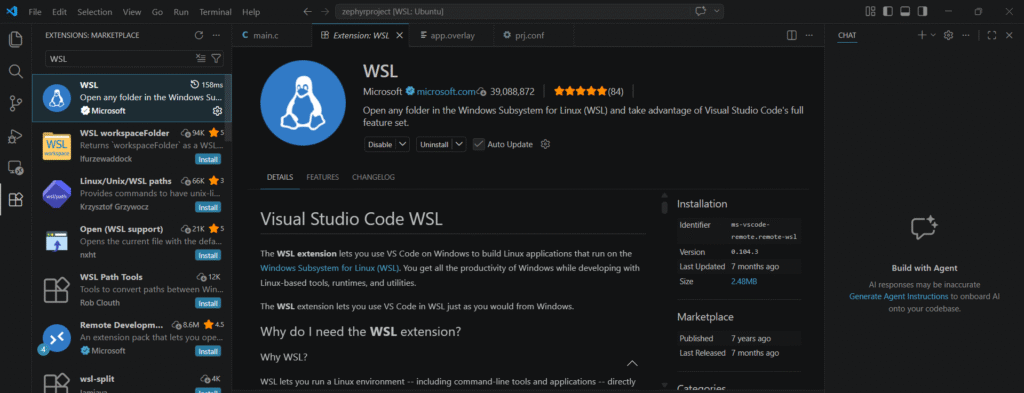Open the Selection menu

(95, 12)
